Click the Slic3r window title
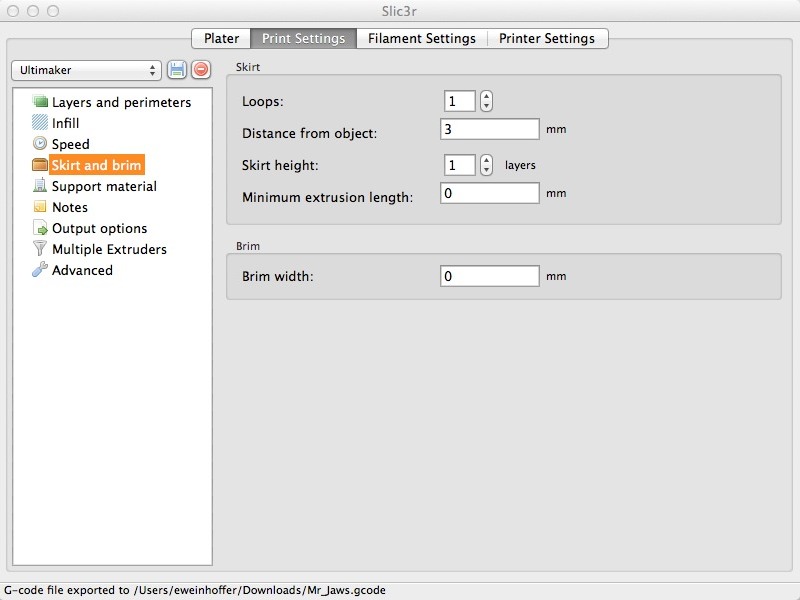Viewport: 800px width, 600px height. coord(399,11)
